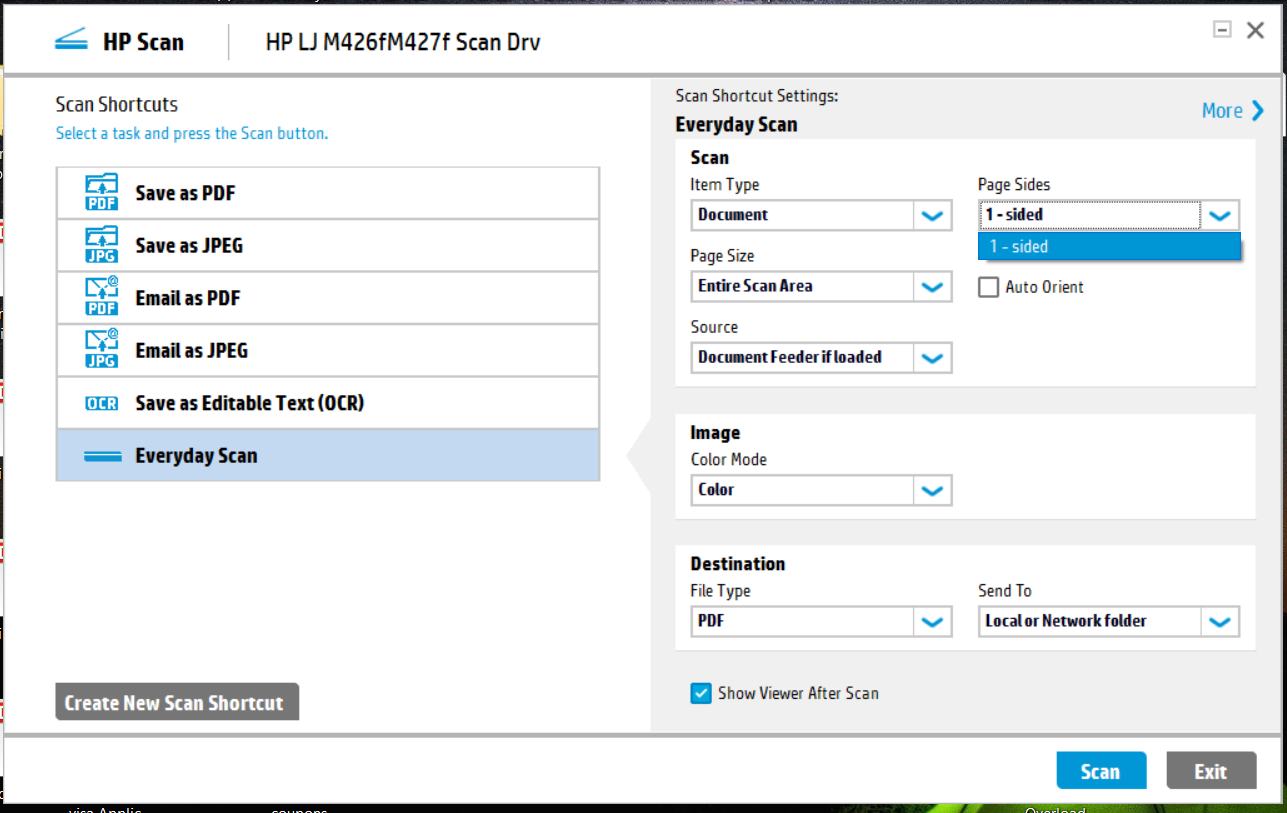Open the Source dropdown arrow
The image size is (1287, 813).
932,358
